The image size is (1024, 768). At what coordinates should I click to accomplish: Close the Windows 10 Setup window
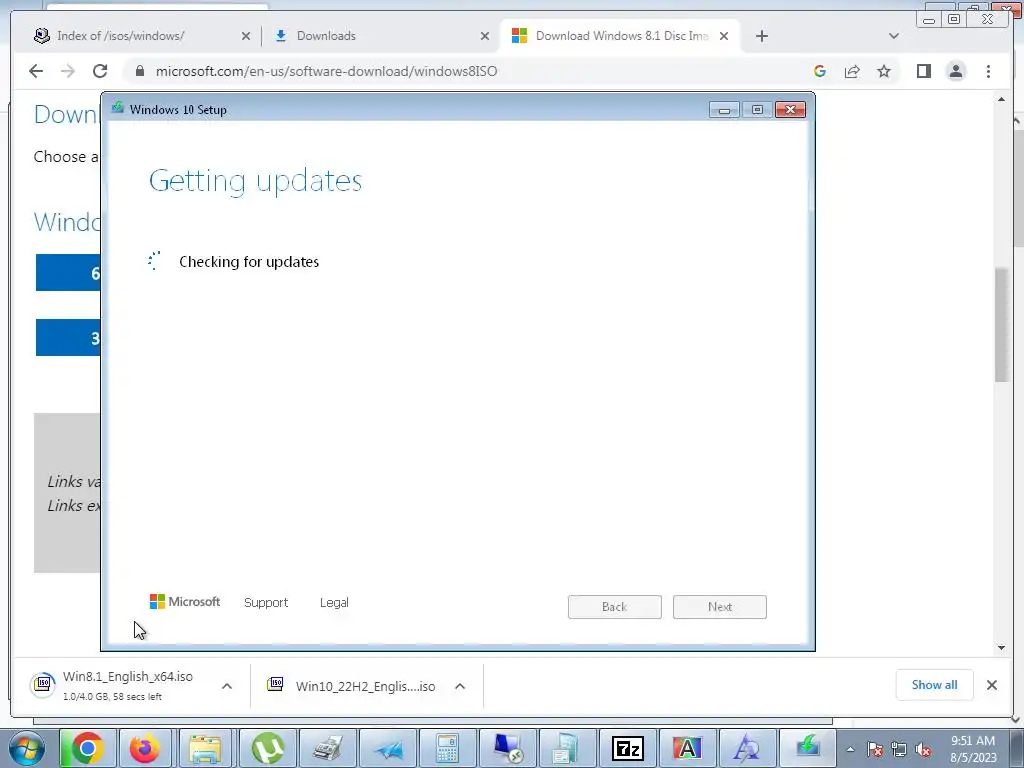pyautogui.click(x=790, y=110)
